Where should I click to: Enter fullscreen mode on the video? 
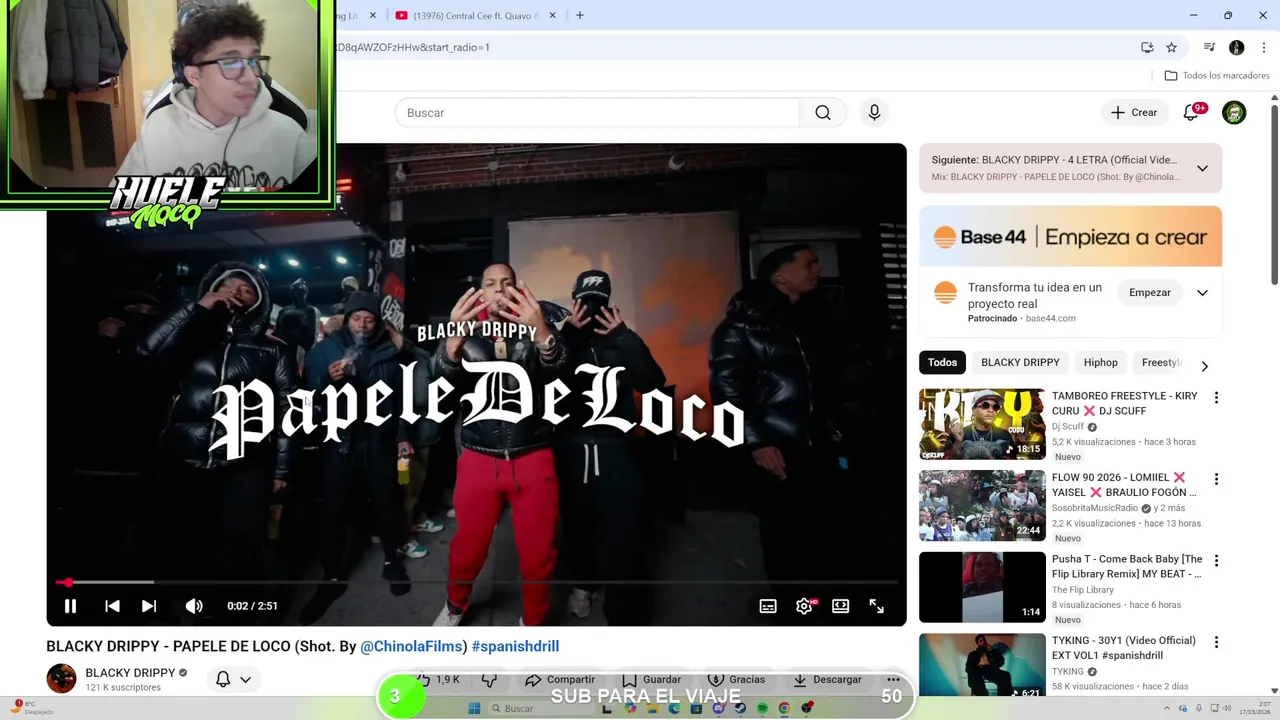pos(876,606)
